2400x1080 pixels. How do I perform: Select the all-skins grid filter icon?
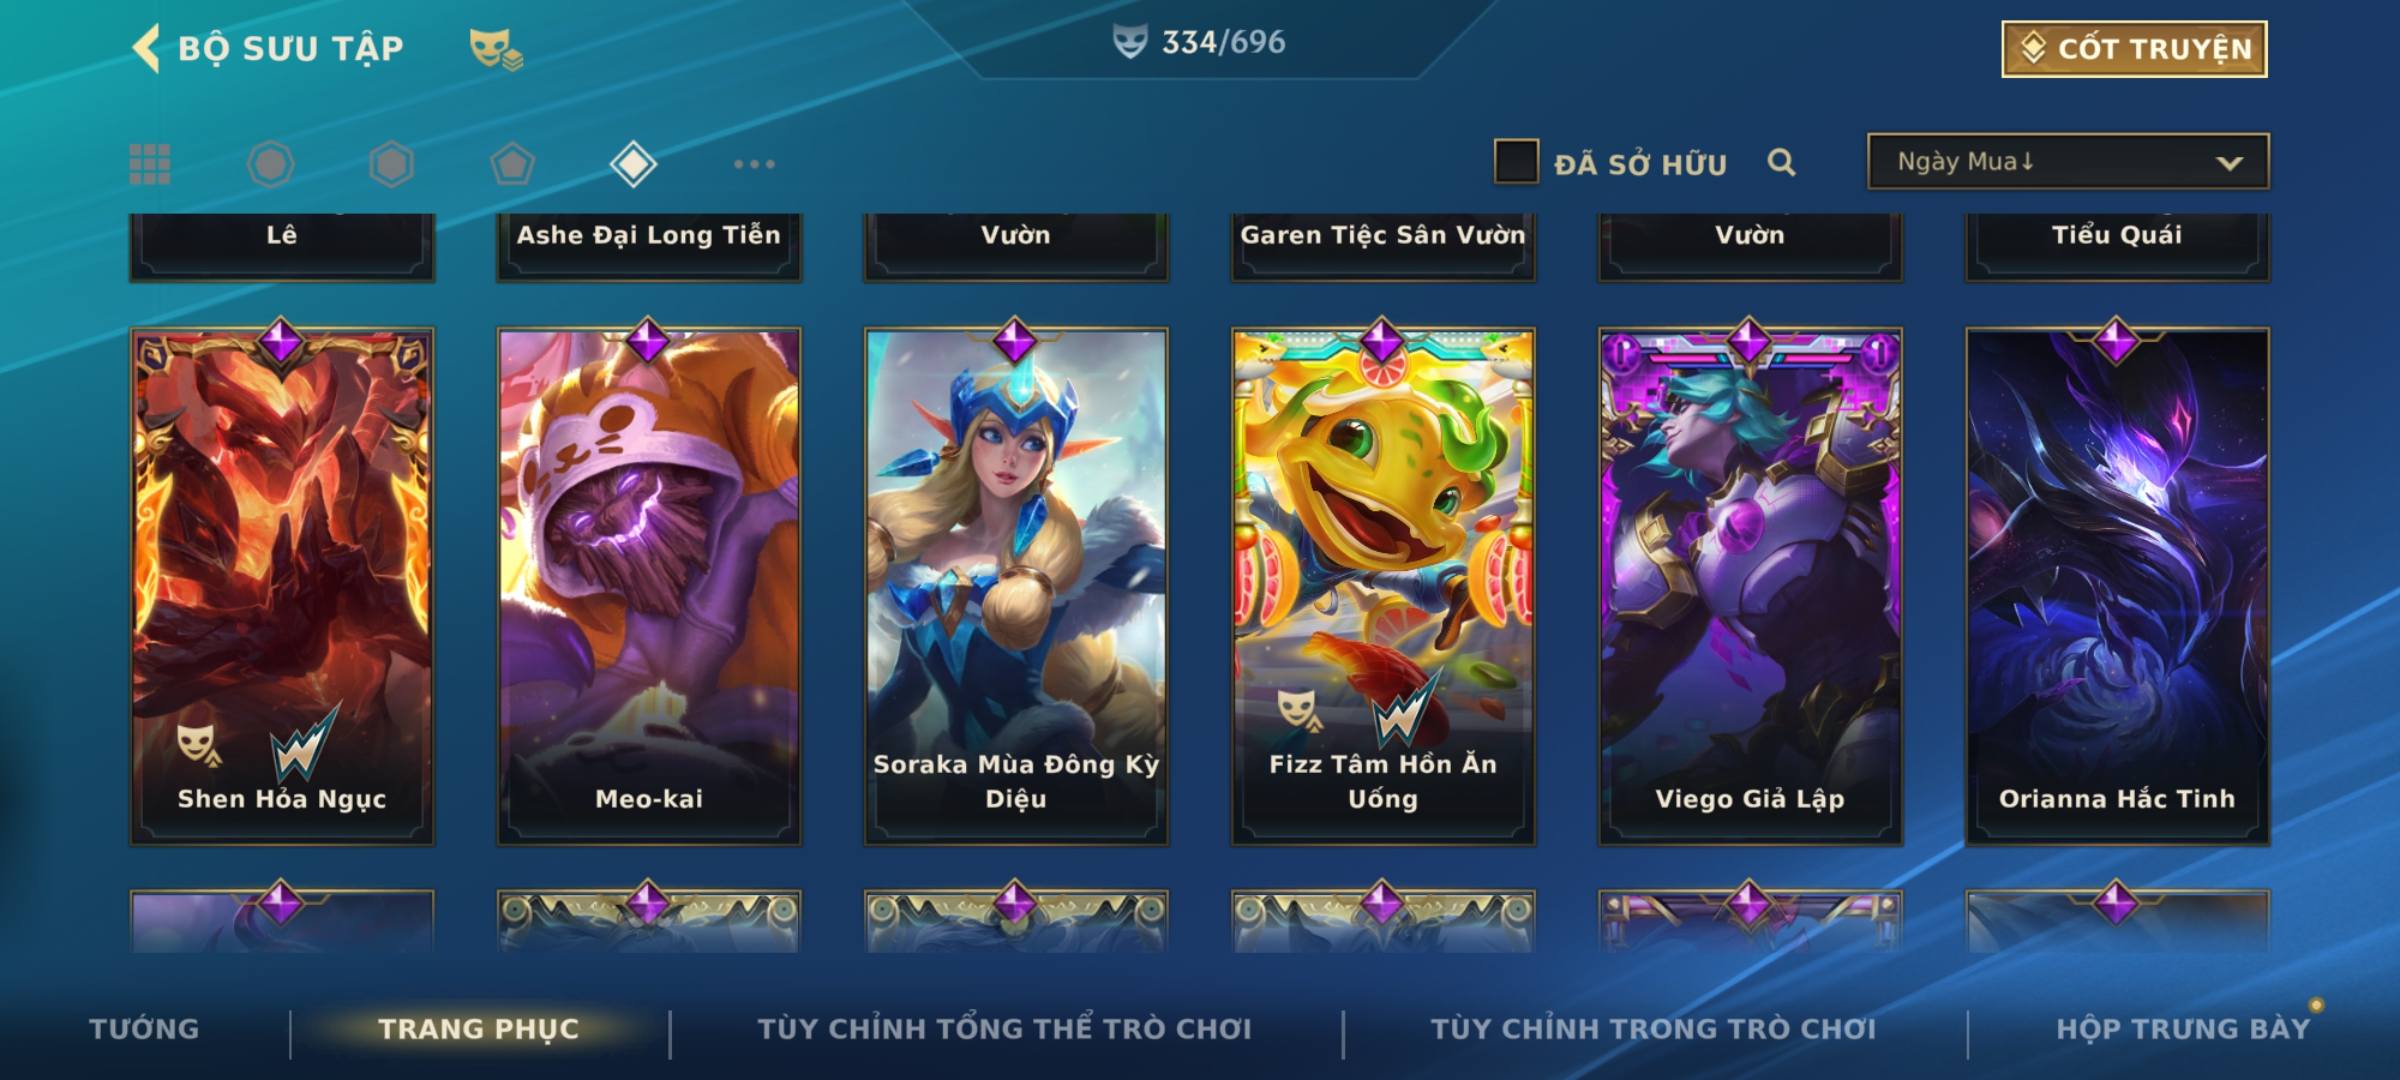(150, 164)
